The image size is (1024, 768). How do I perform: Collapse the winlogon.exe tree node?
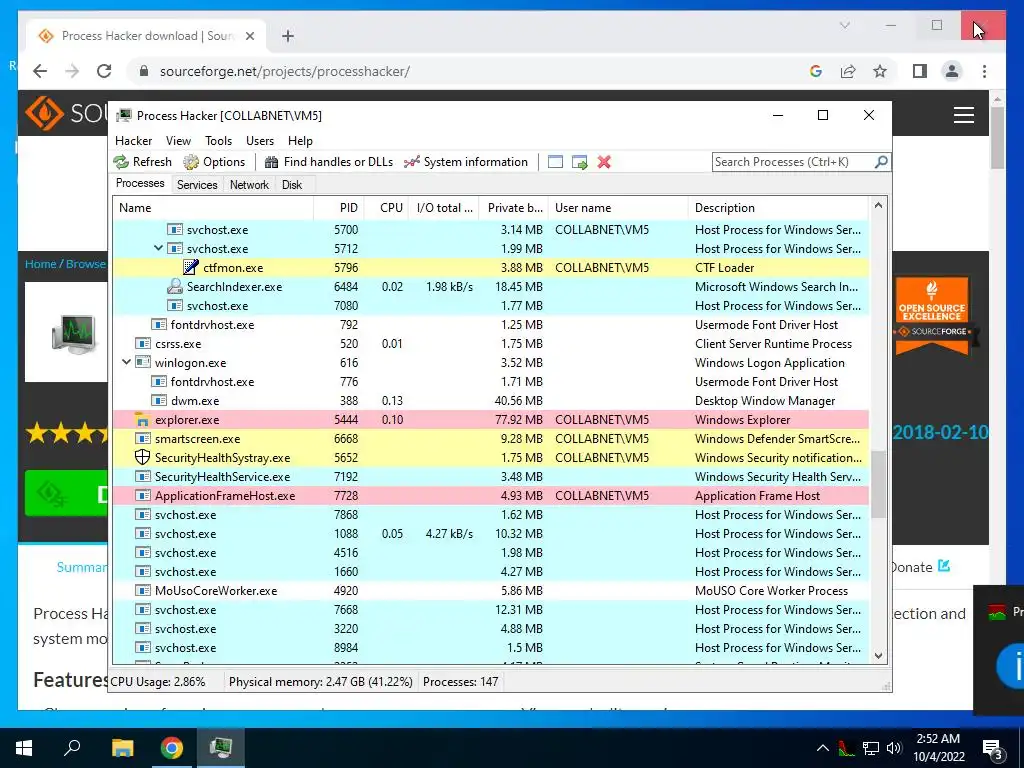(126, 362)
